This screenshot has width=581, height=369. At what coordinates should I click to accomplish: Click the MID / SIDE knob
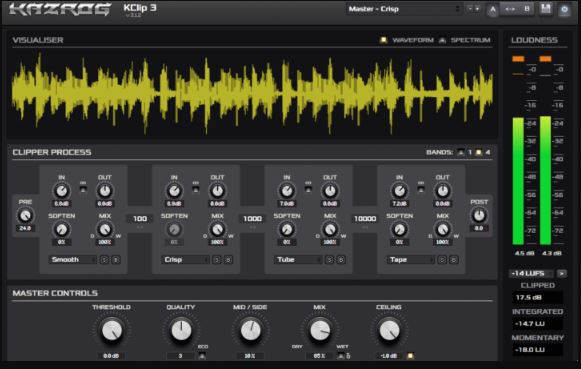[x=250, y=330]
